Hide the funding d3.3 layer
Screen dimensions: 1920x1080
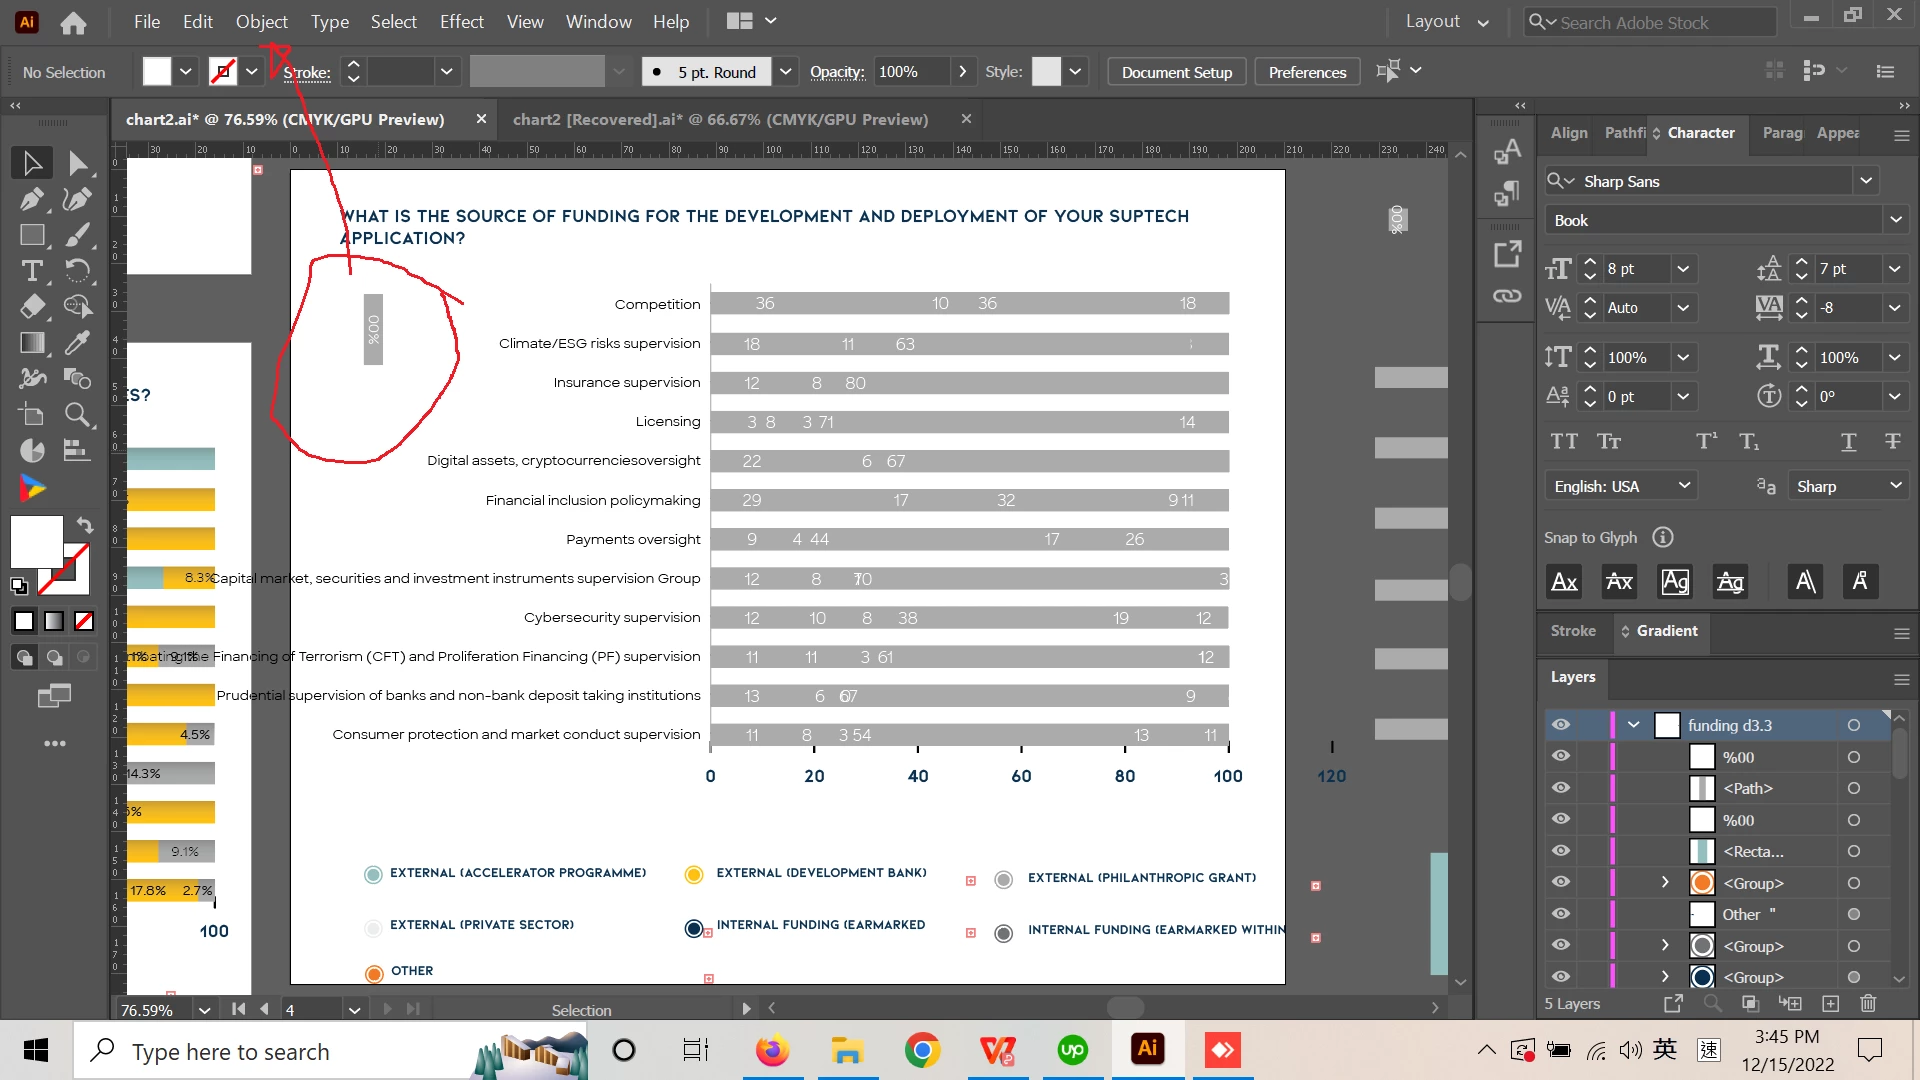[x=1560, y=725]
